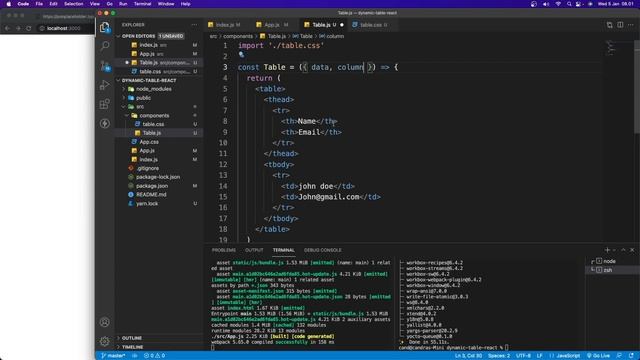Click the LF end of line setting

539,356
